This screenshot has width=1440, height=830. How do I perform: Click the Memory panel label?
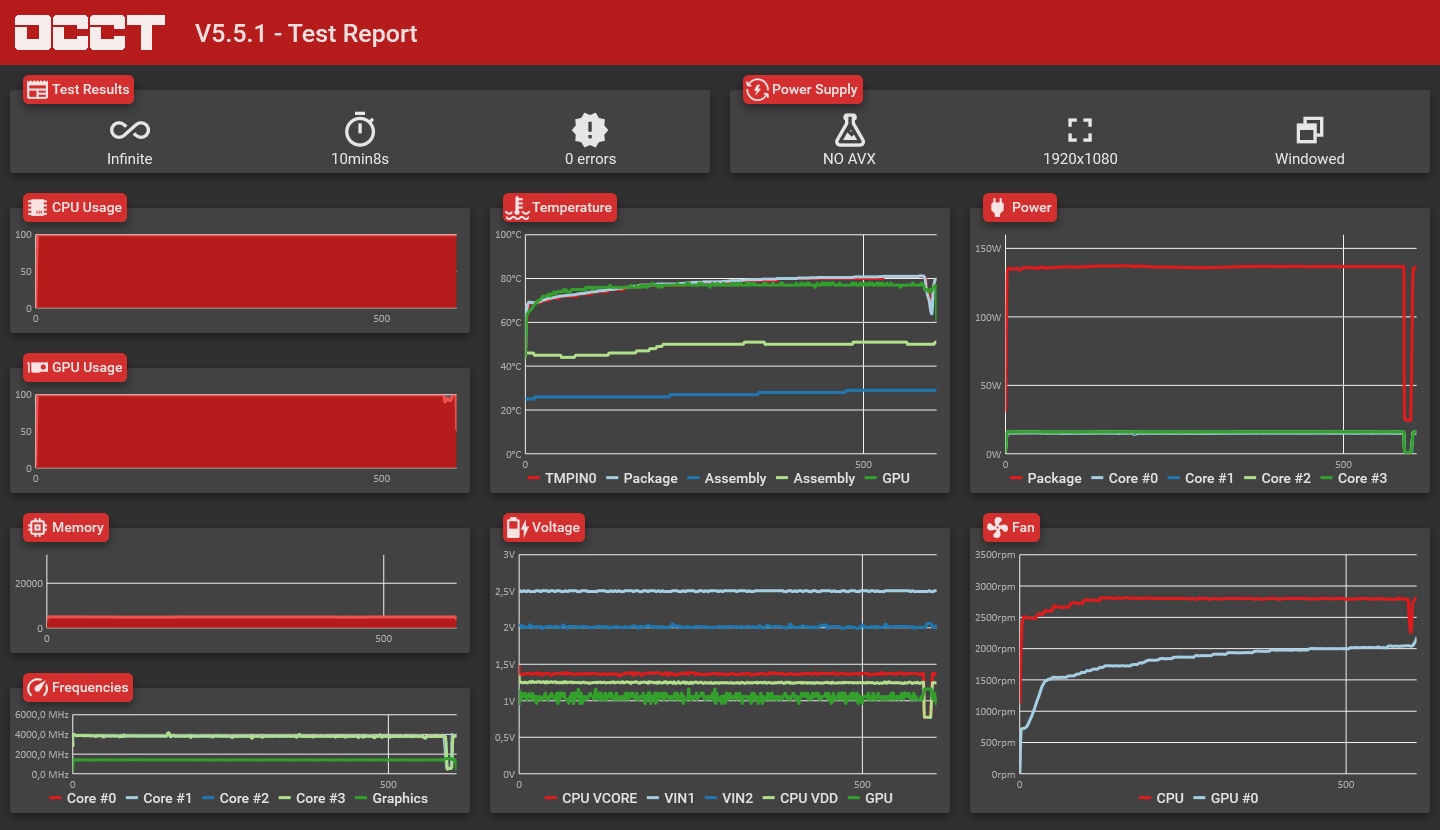pyautogui.click(x=66, y=527)
